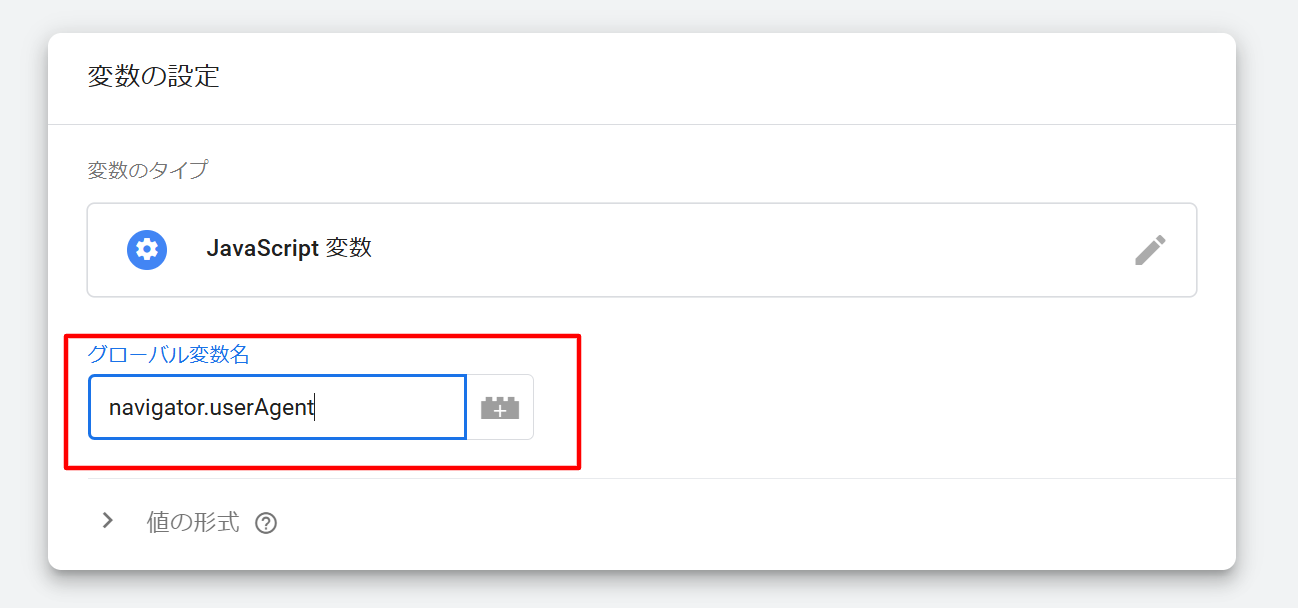The image size is (1298, 608).
Task: Expand the 値の形式 chevron arrow
Action: click(108, 521)
